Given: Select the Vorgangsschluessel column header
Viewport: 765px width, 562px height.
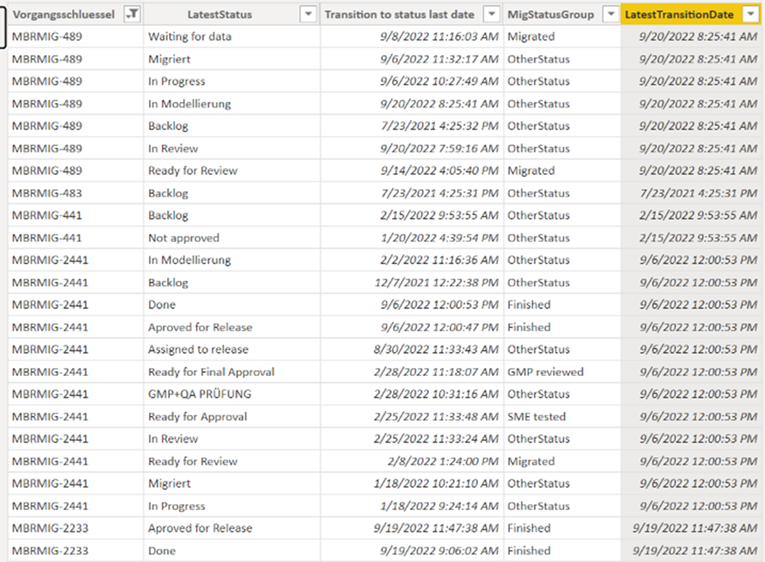Looking at the screenshot, I should click(63, 15).
